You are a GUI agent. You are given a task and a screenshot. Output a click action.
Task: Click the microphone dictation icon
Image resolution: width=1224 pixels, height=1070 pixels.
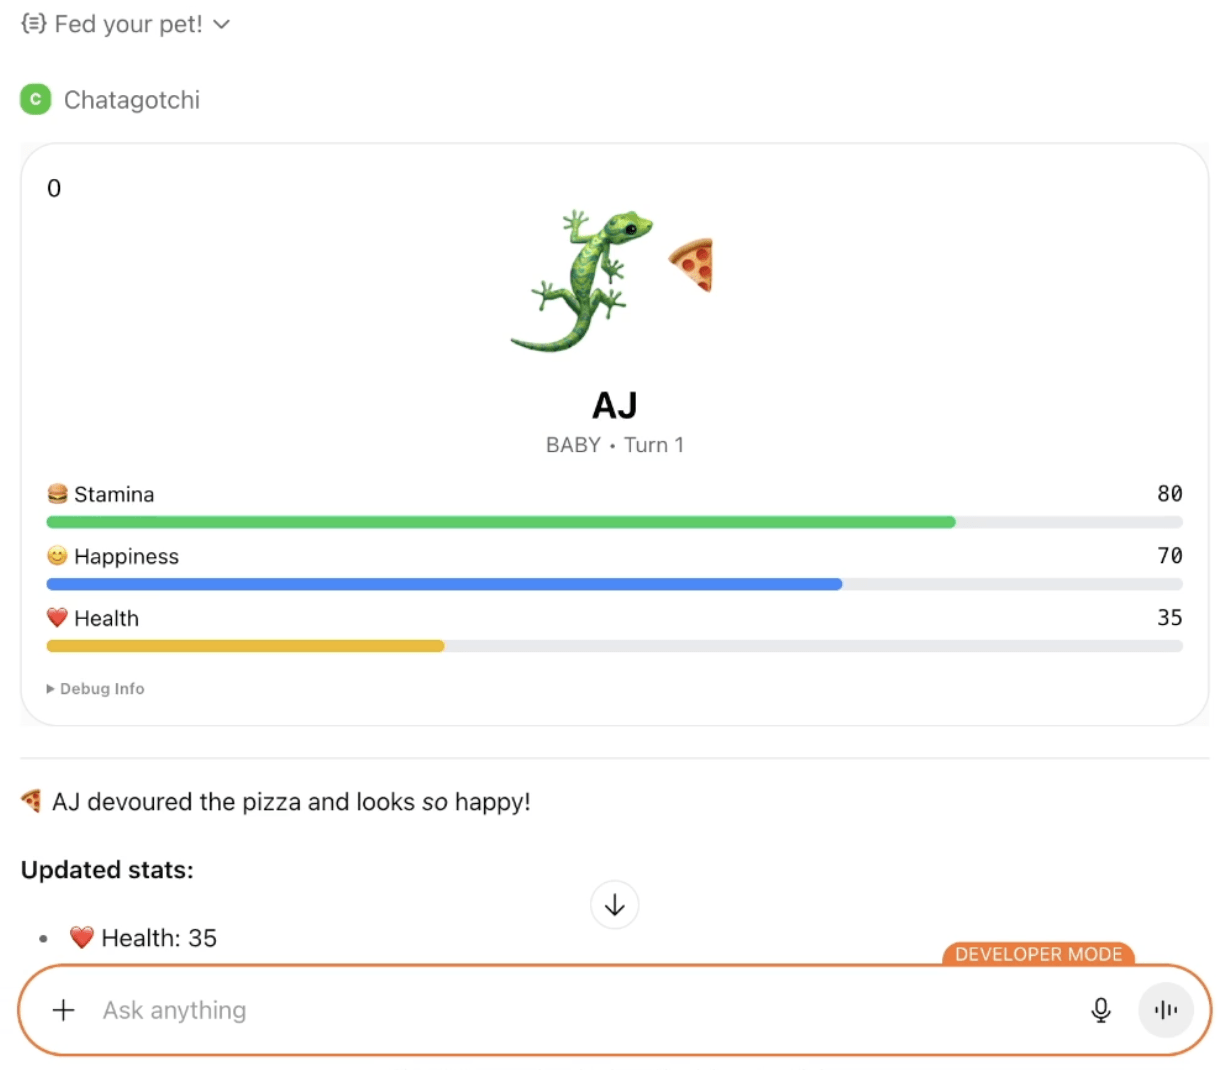pyautogui.click(x=1100, y=1010)
